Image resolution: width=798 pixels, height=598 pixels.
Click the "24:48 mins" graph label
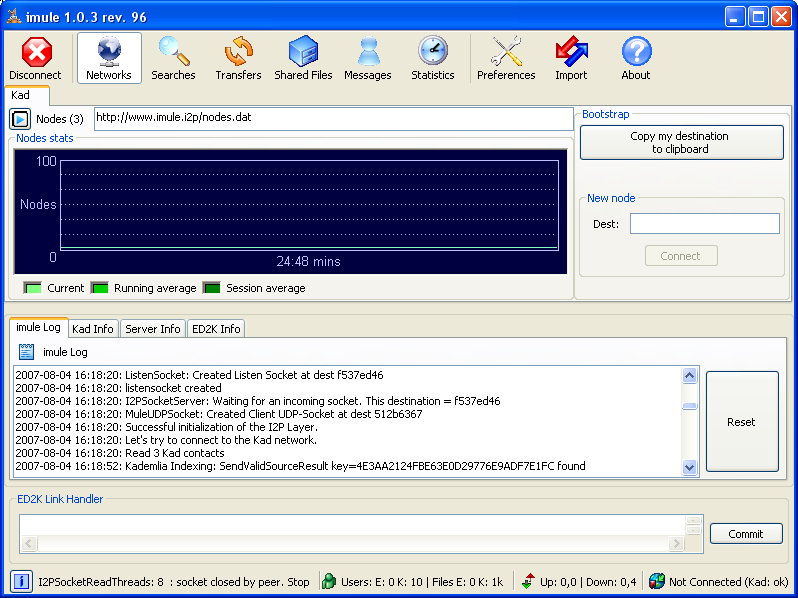(x=308, y=262)
